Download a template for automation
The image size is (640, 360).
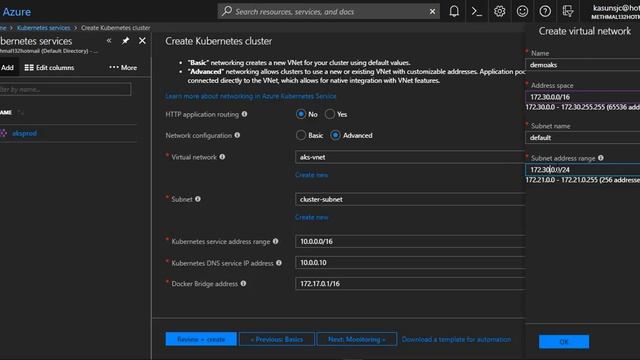click(x=456, y=339)
